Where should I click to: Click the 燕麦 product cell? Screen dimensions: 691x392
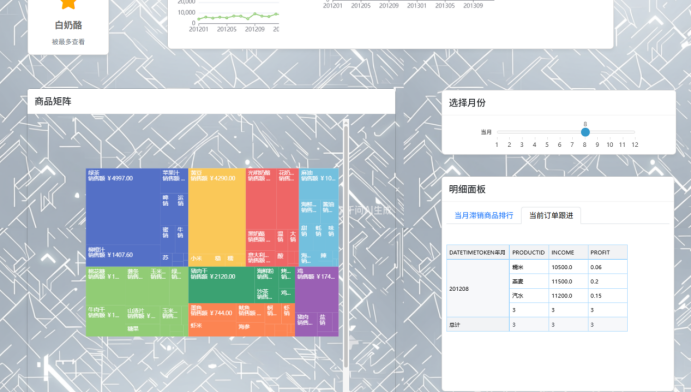pos(529,281)
